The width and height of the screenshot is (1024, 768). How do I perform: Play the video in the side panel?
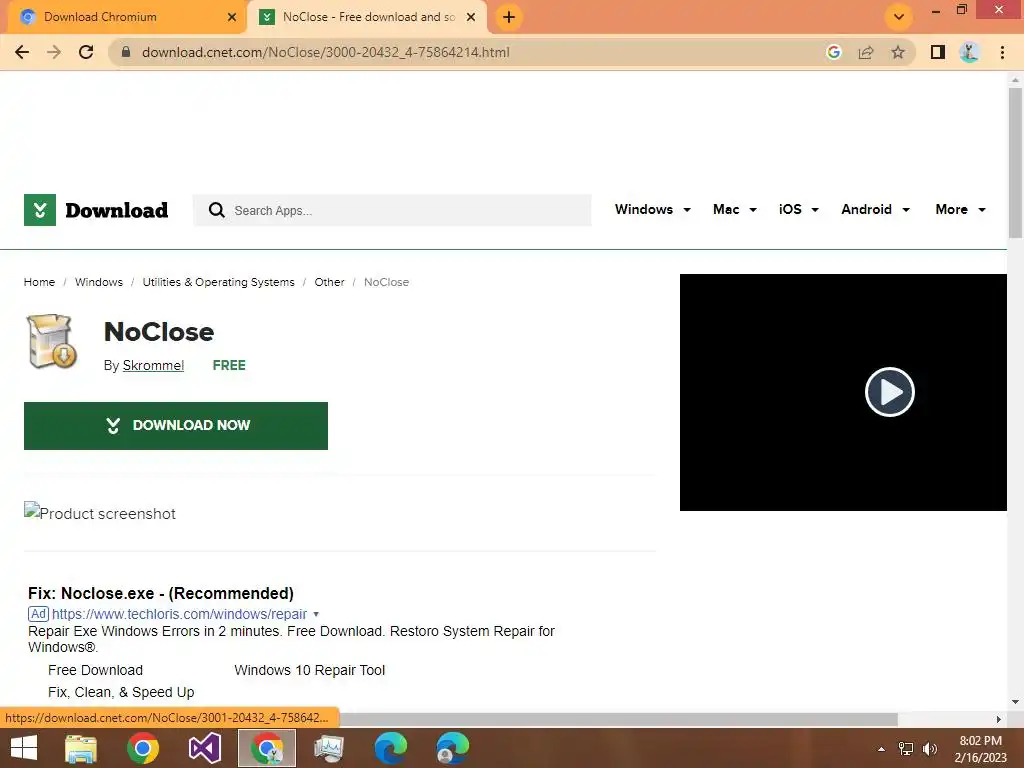[889, 392]
